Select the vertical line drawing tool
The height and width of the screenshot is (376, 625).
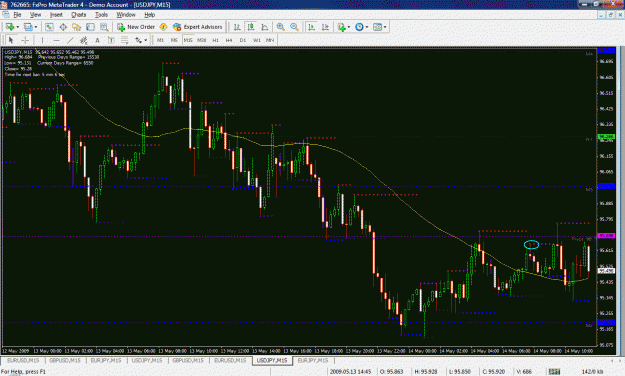pyautogui.click(x=42, y=40)
